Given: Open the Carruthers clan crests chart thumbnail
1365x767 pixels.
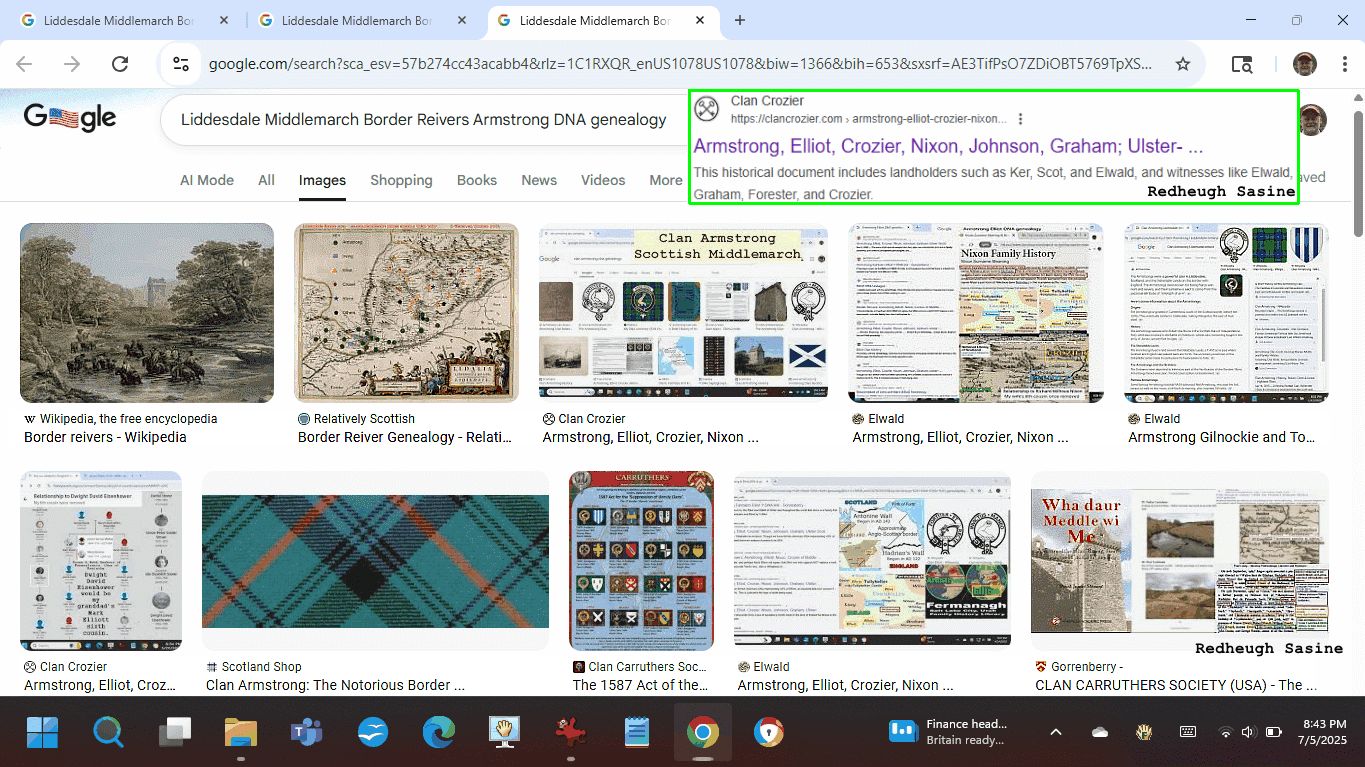Looking at the screenshot, I should [x=641, y=561].
